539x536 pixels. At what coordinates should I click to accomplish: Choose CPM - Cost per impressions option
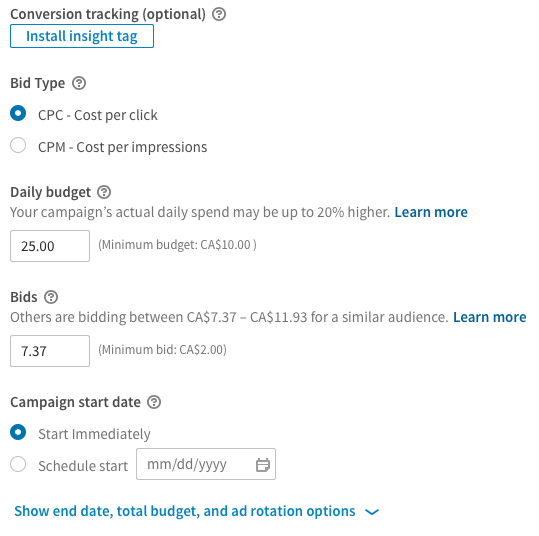pos(18,145)
